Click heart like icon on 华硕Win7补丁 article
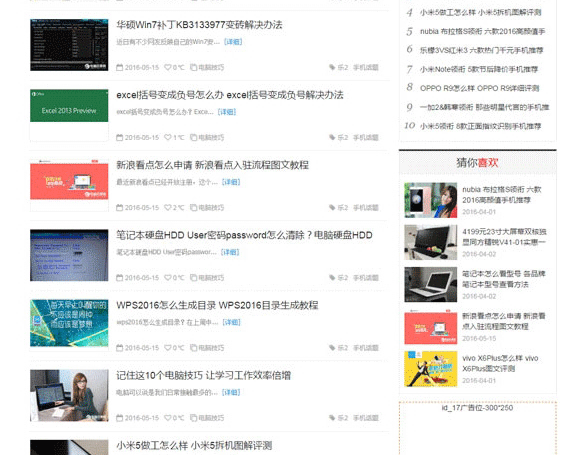 point(168,67)
